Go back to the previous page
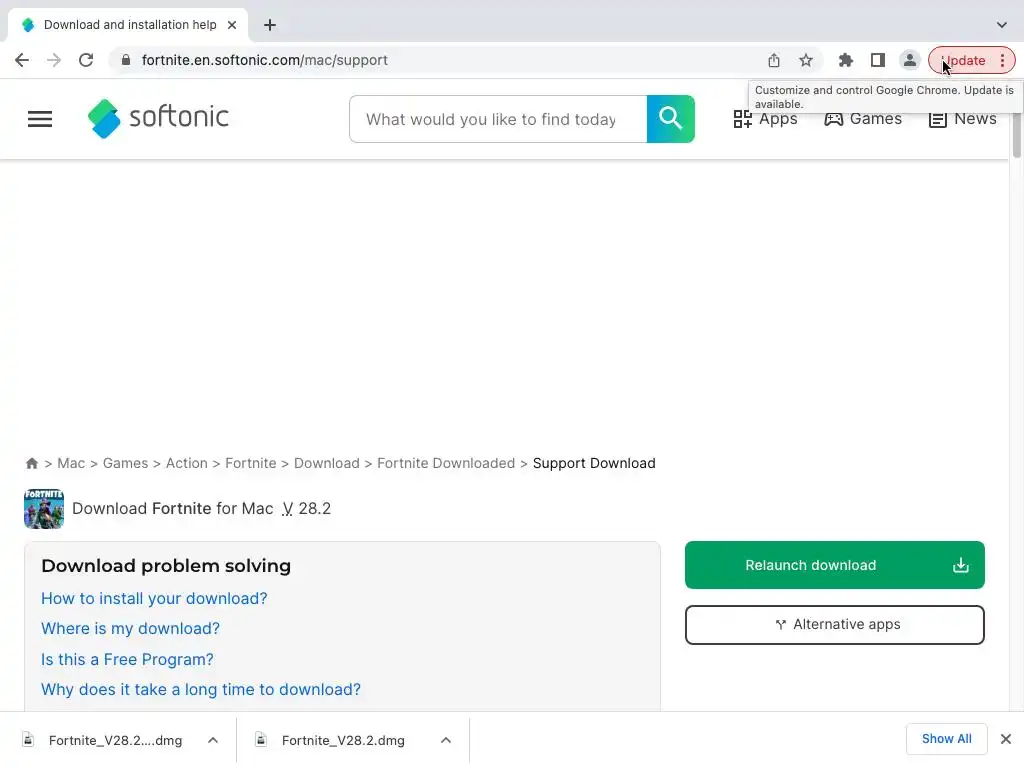1024x768 pixels. click(22, 60)
